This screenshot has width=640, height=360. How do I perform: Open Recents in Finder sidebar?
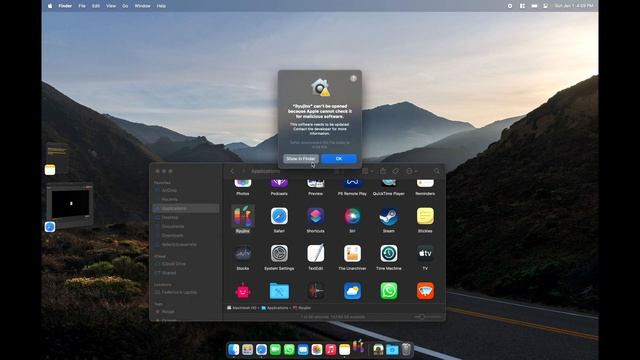tap(169, 200)
